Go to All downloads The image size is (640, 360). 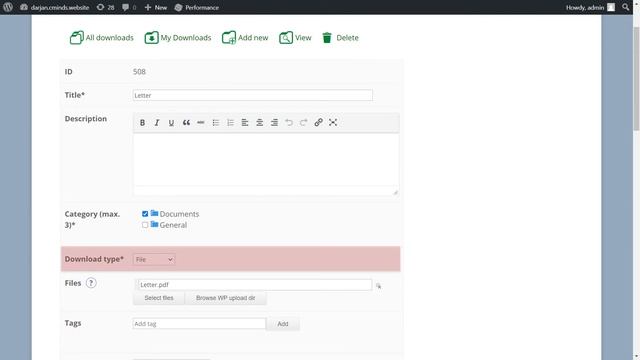pyautogui.click(x=102, y=38)
